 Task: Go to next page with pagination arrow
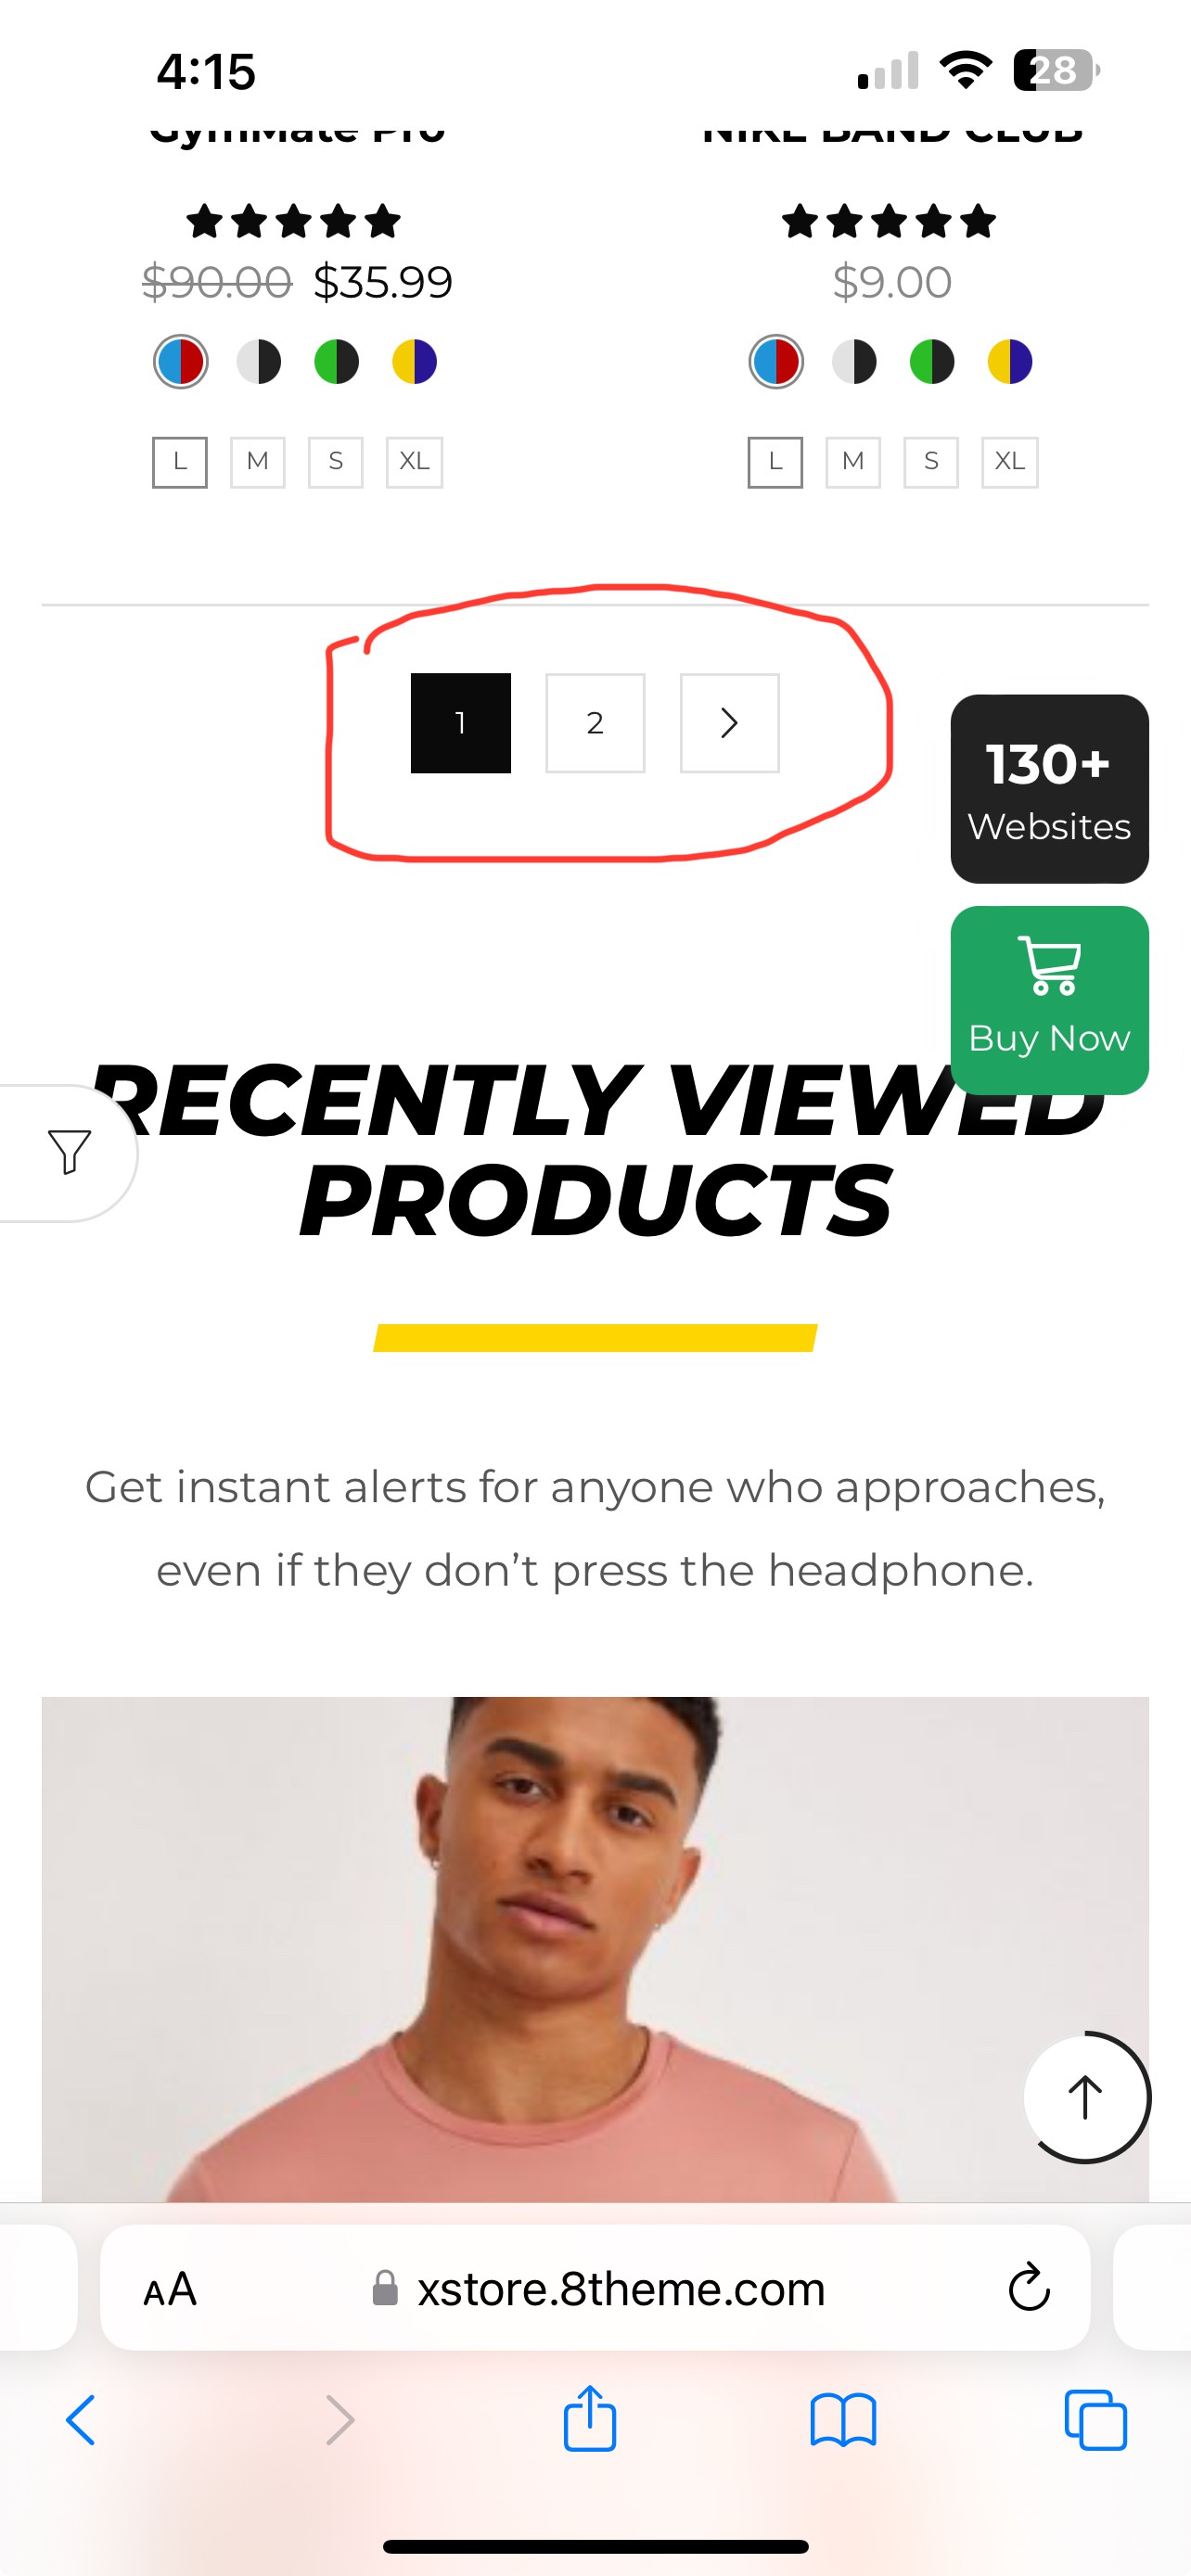click(730, 723)
